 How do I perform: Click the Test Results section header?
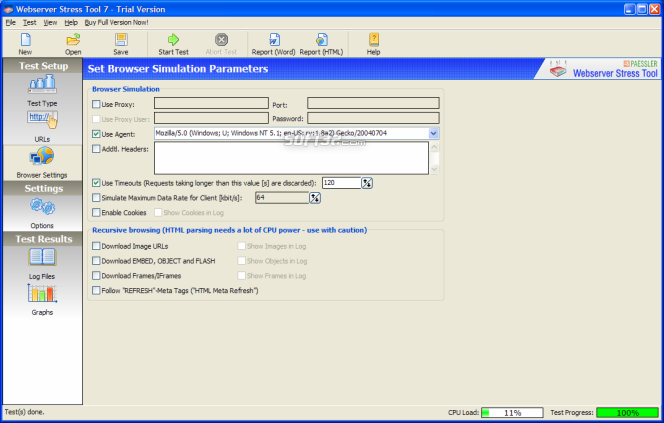(43, 239)
